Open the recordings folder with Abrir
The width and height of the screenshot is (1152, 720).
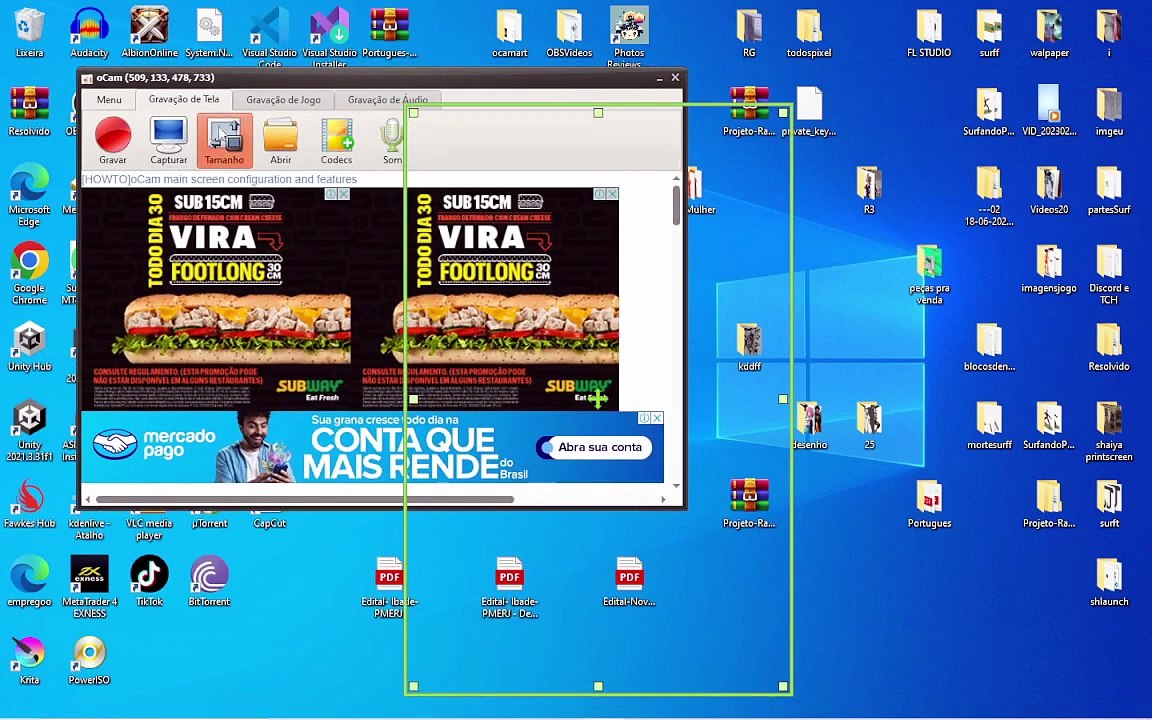(280, 140)
